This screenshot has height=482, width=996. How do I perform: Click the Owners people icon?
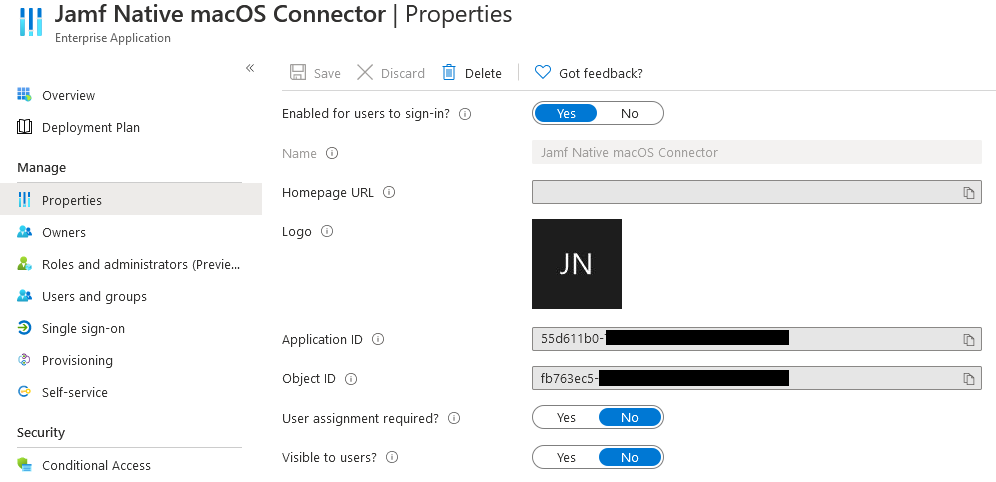(24, 232)
